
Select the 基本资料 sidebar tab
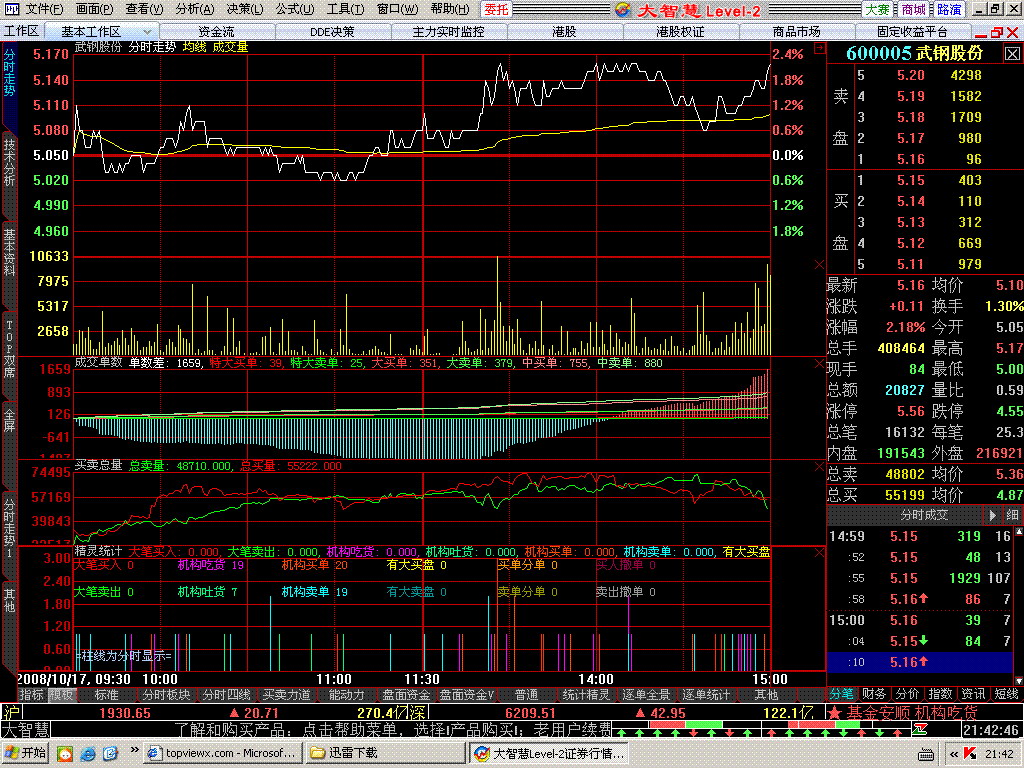pyautogui.click(x=9, y=251)
